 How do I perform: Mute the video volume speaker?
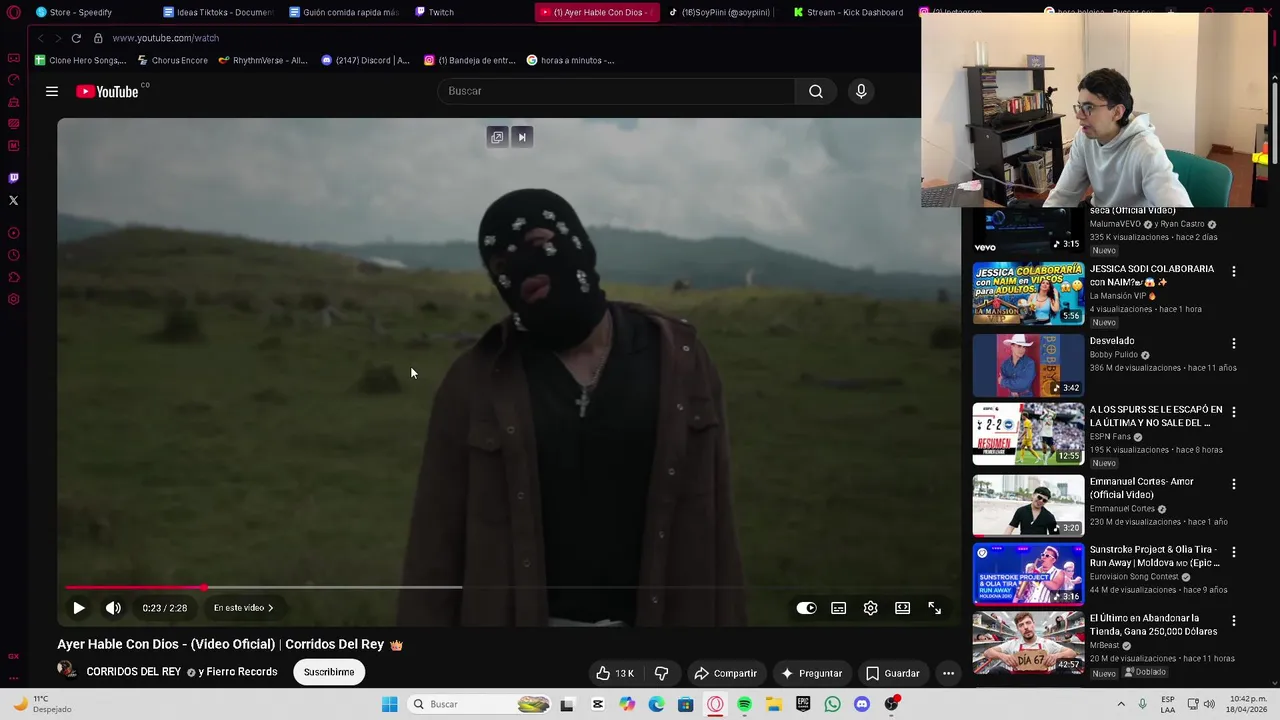point(113,608)
